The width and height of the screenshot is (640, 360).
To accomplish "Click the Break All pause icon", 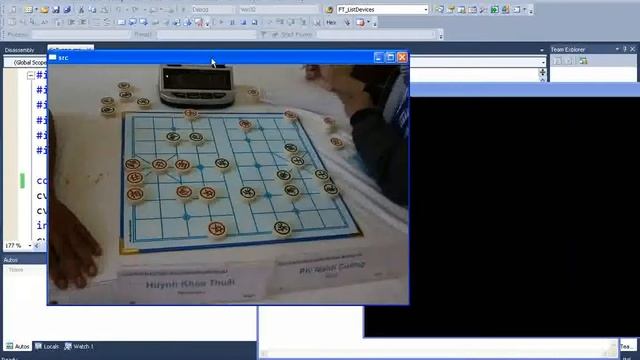I will (232, 22).
